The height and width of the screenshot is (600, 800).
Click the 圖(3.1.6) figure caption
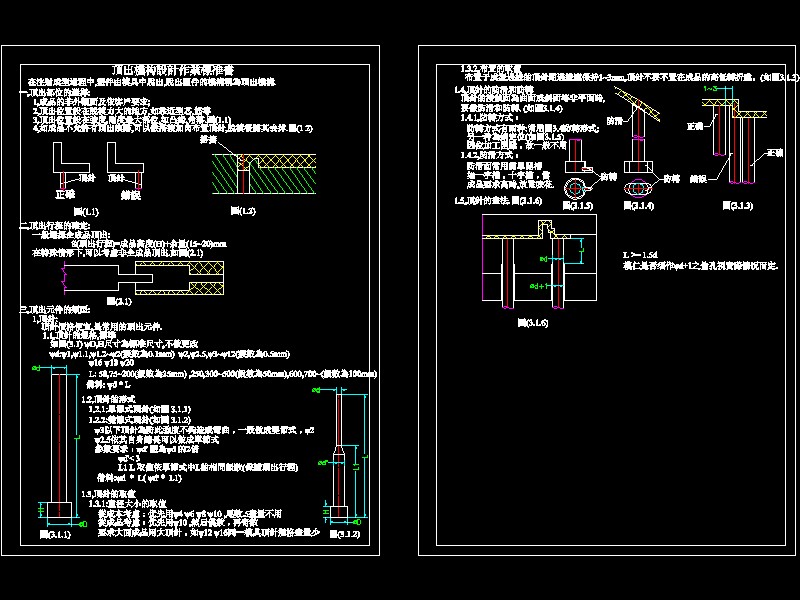pyautogui.click(x=534, y=321)
